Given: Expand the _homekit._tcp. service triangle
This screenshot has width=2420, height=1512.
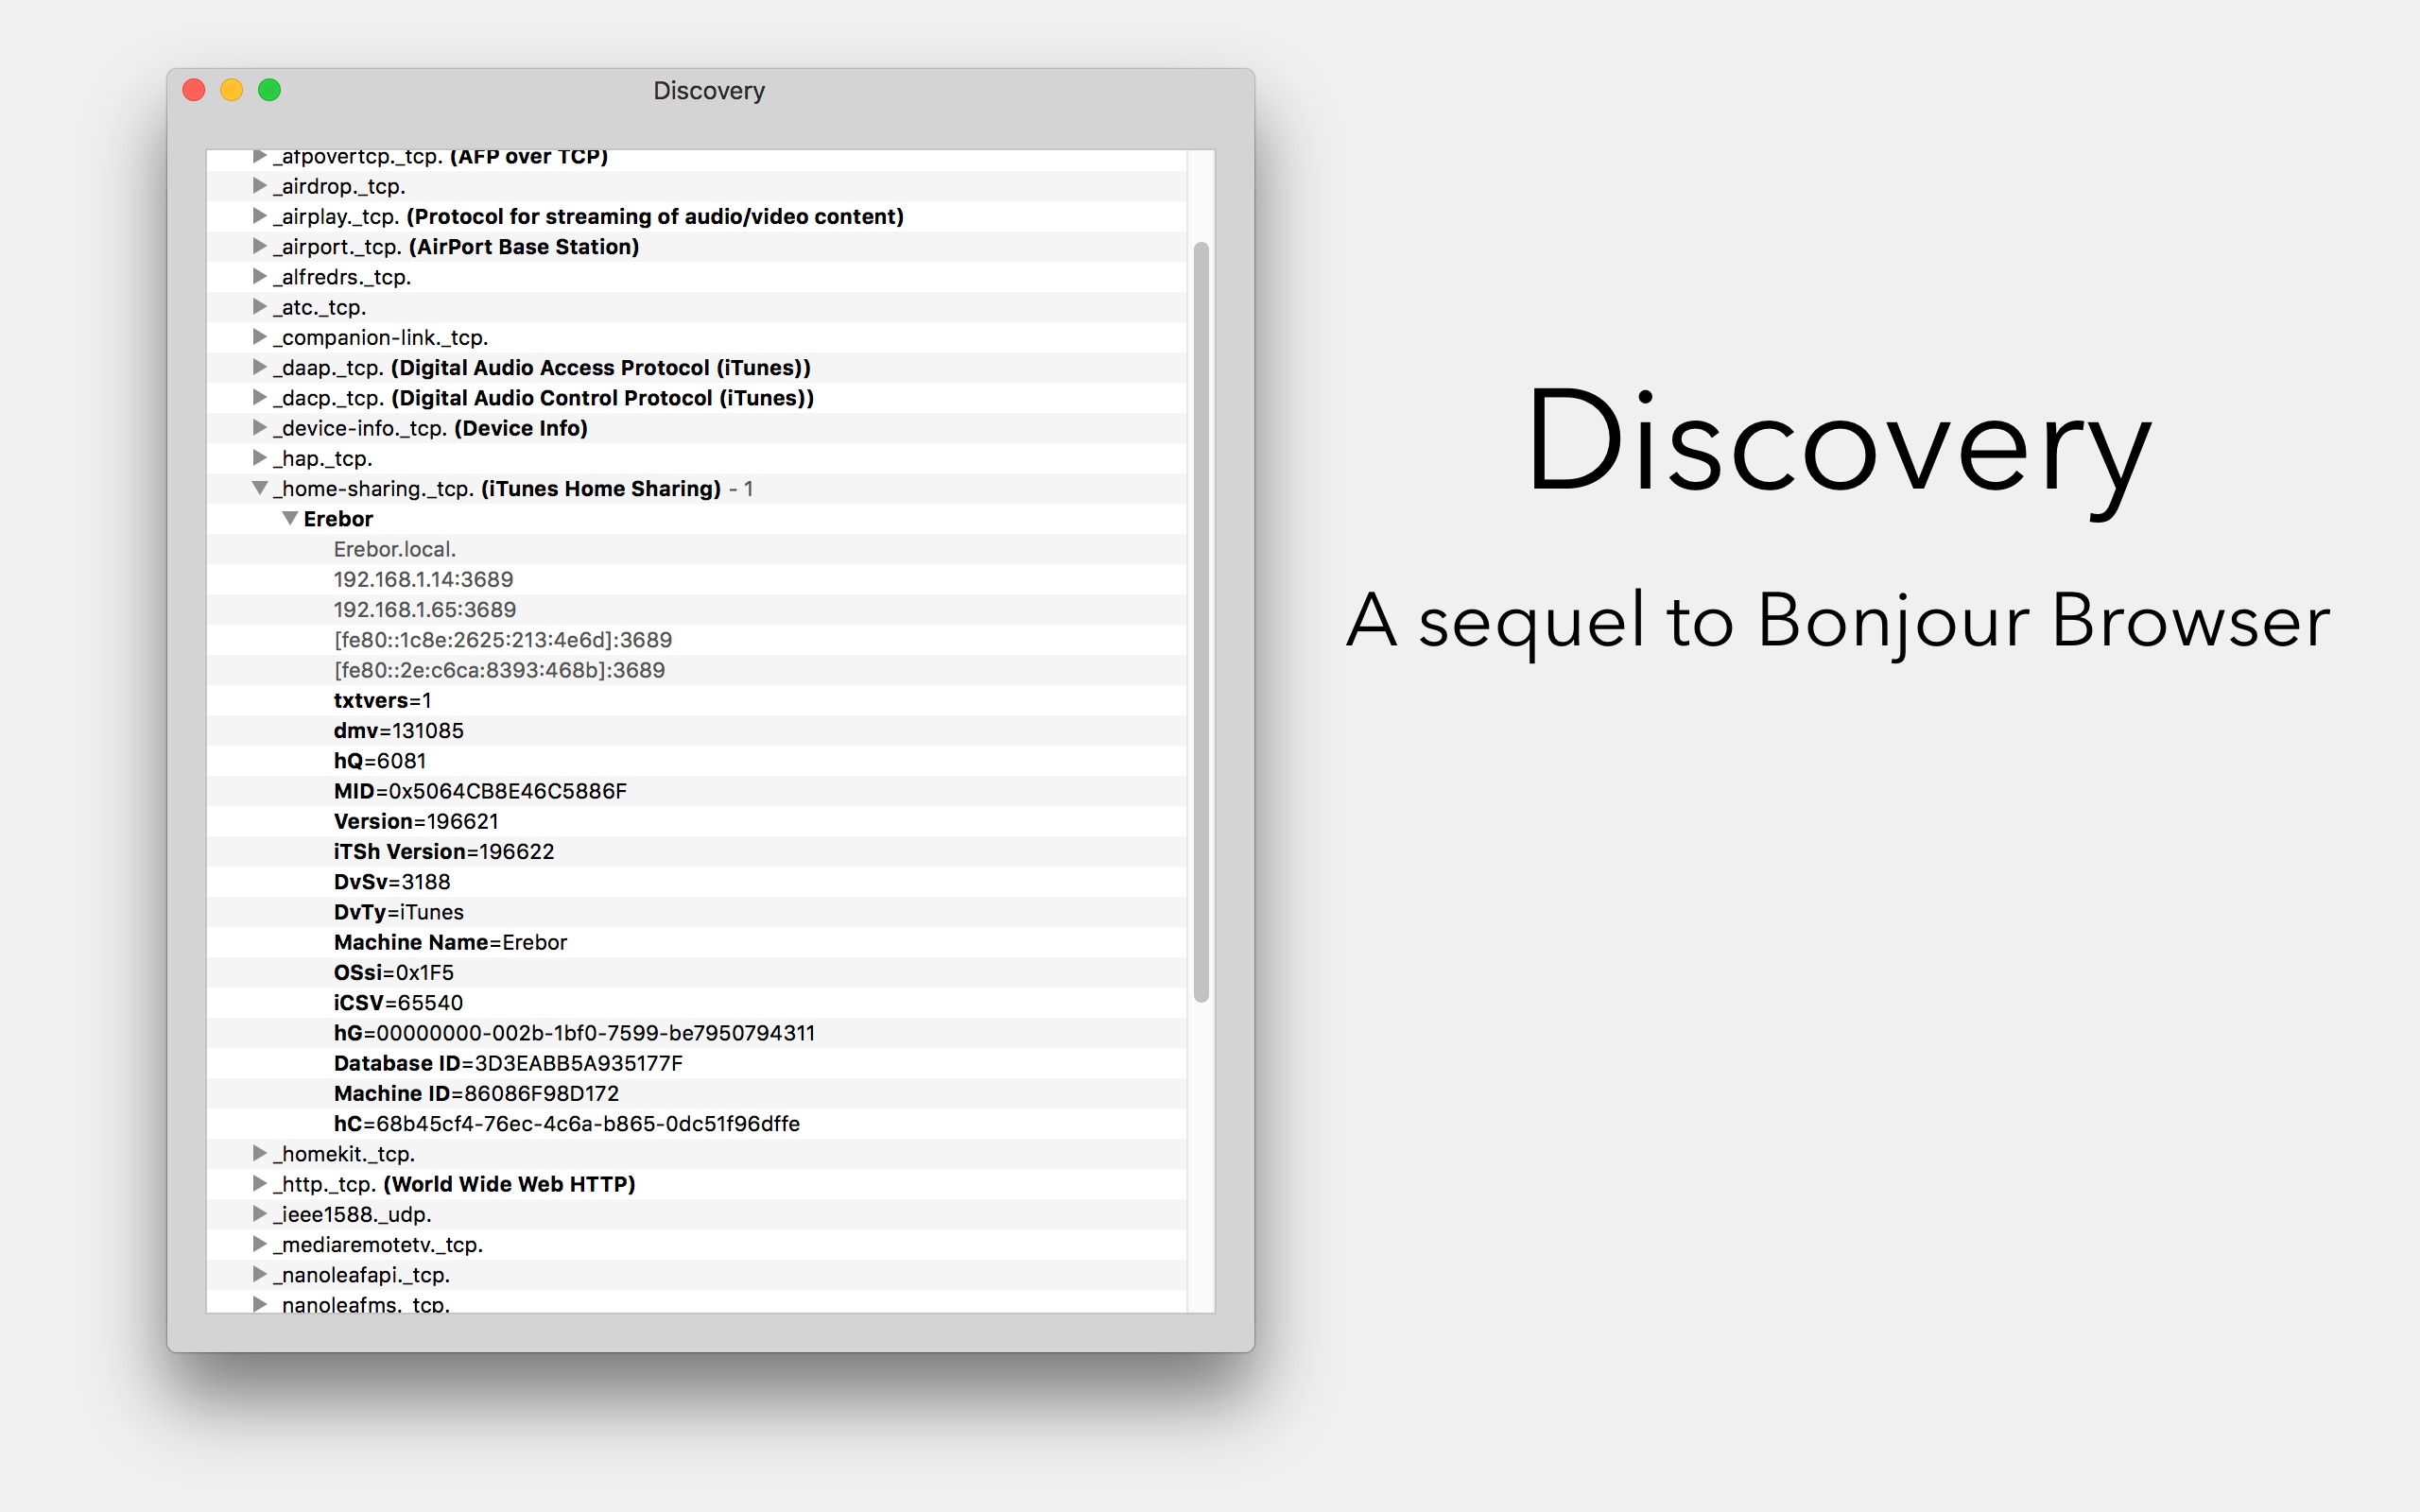Looking at the screenshot, I should (259, 1153).
